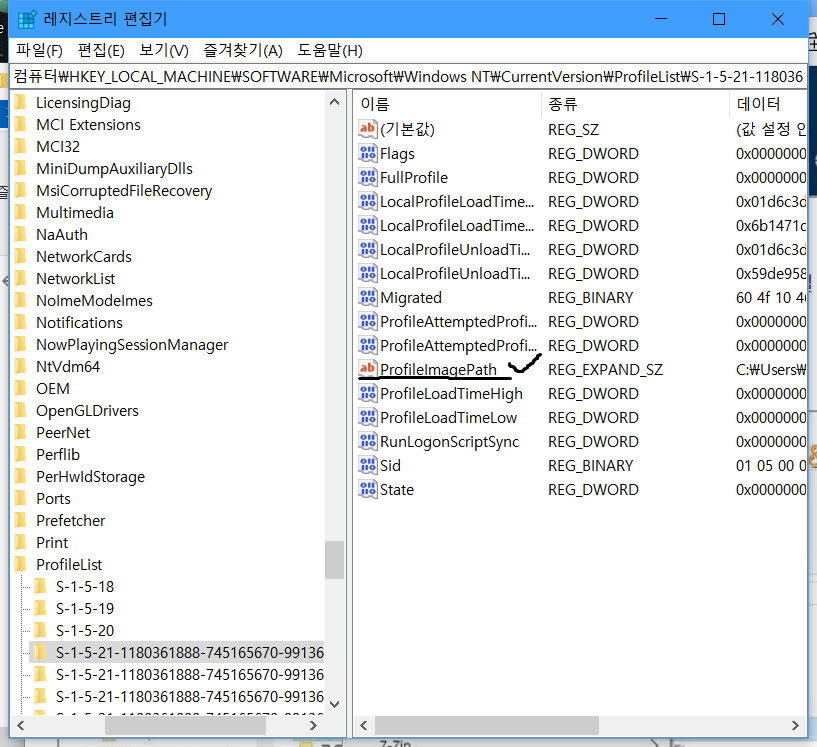Viewport: 817px width, 747px height.
Task: Click the tree pane scroll up arrow
Action: click(335, 102)
